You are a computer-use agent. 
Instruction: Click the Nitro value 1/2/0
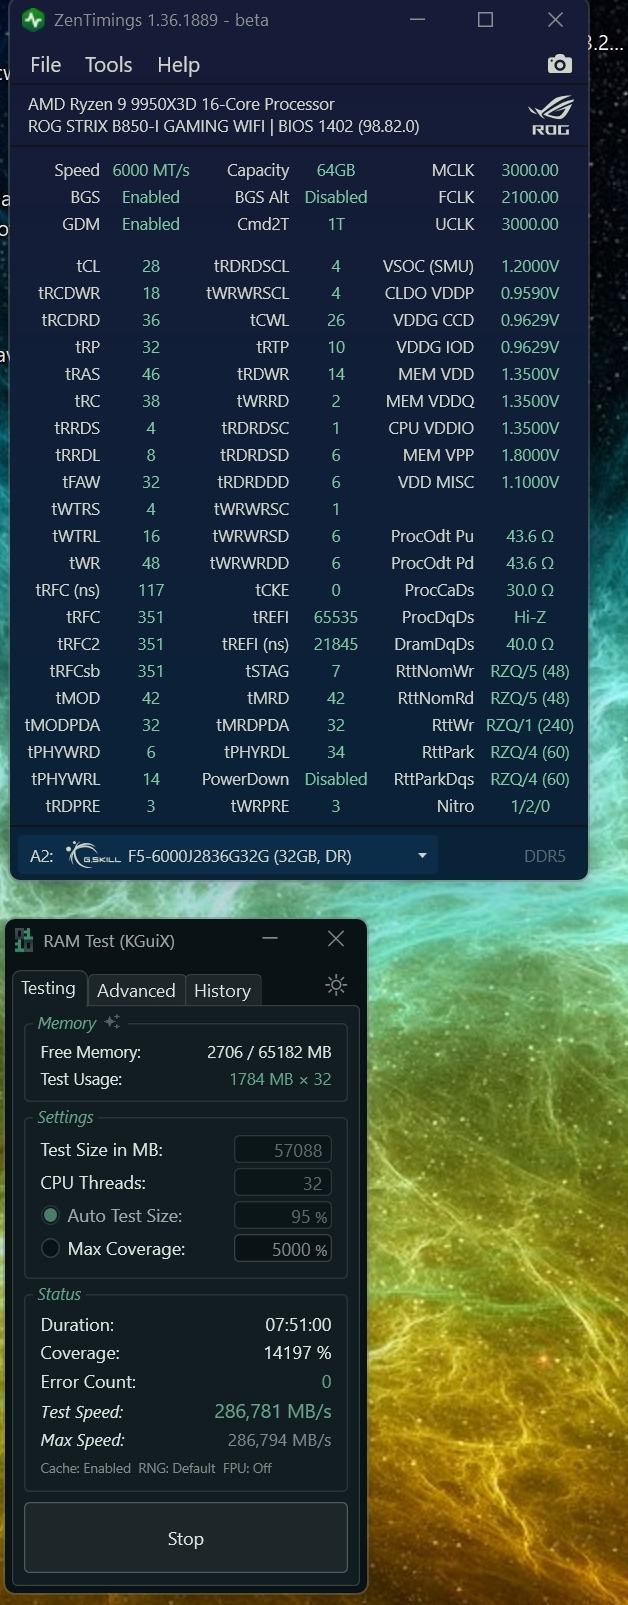(x=530, y=806)
